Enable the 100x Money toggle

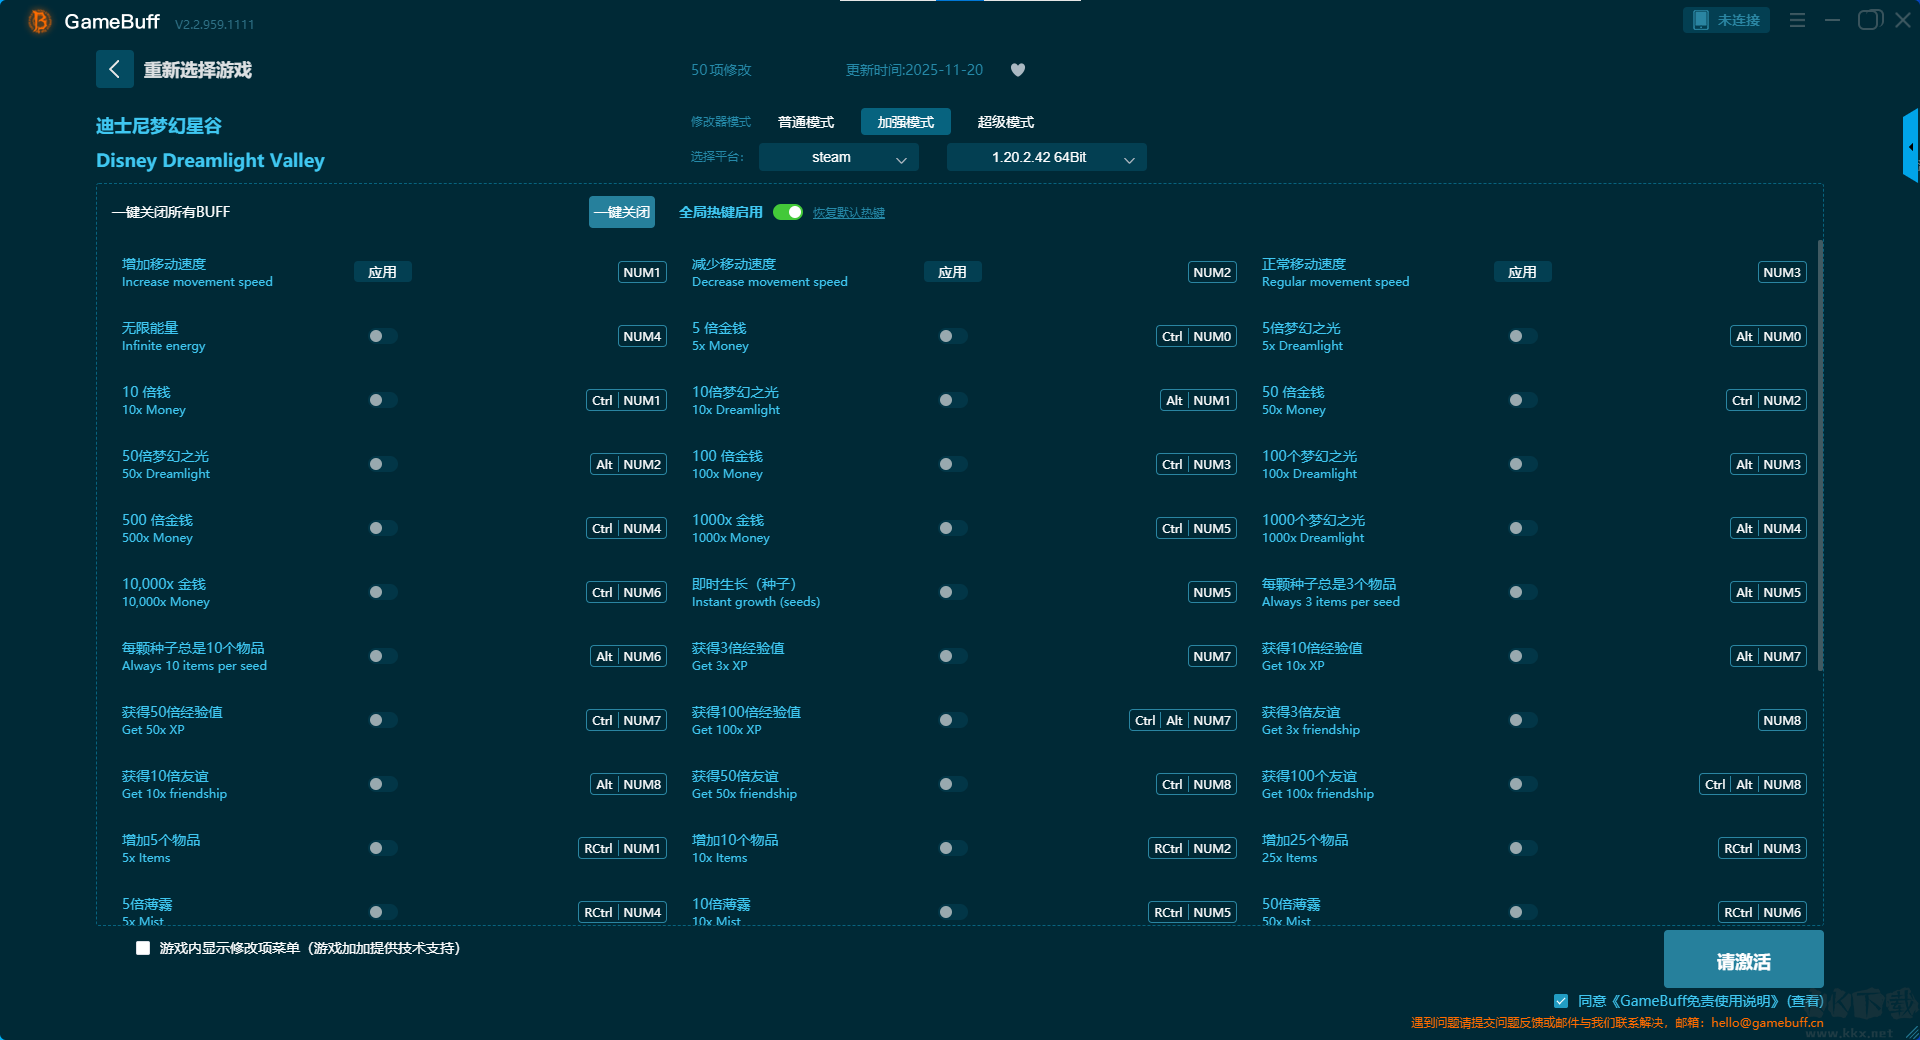pos(953,464)
